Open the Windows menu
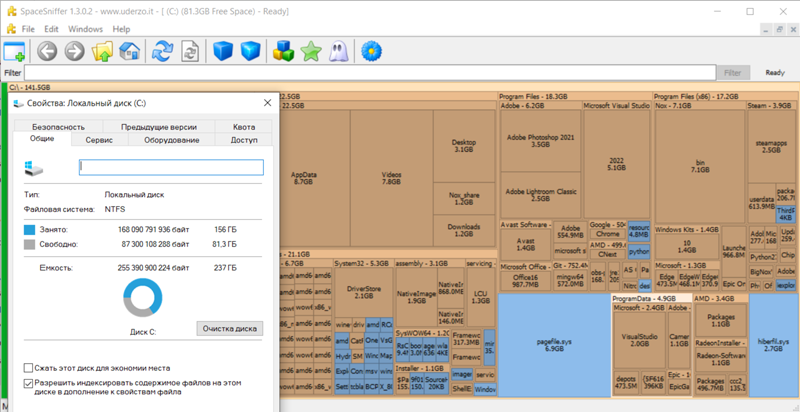Screen dimensions: 800x412 tap(85, 29)
